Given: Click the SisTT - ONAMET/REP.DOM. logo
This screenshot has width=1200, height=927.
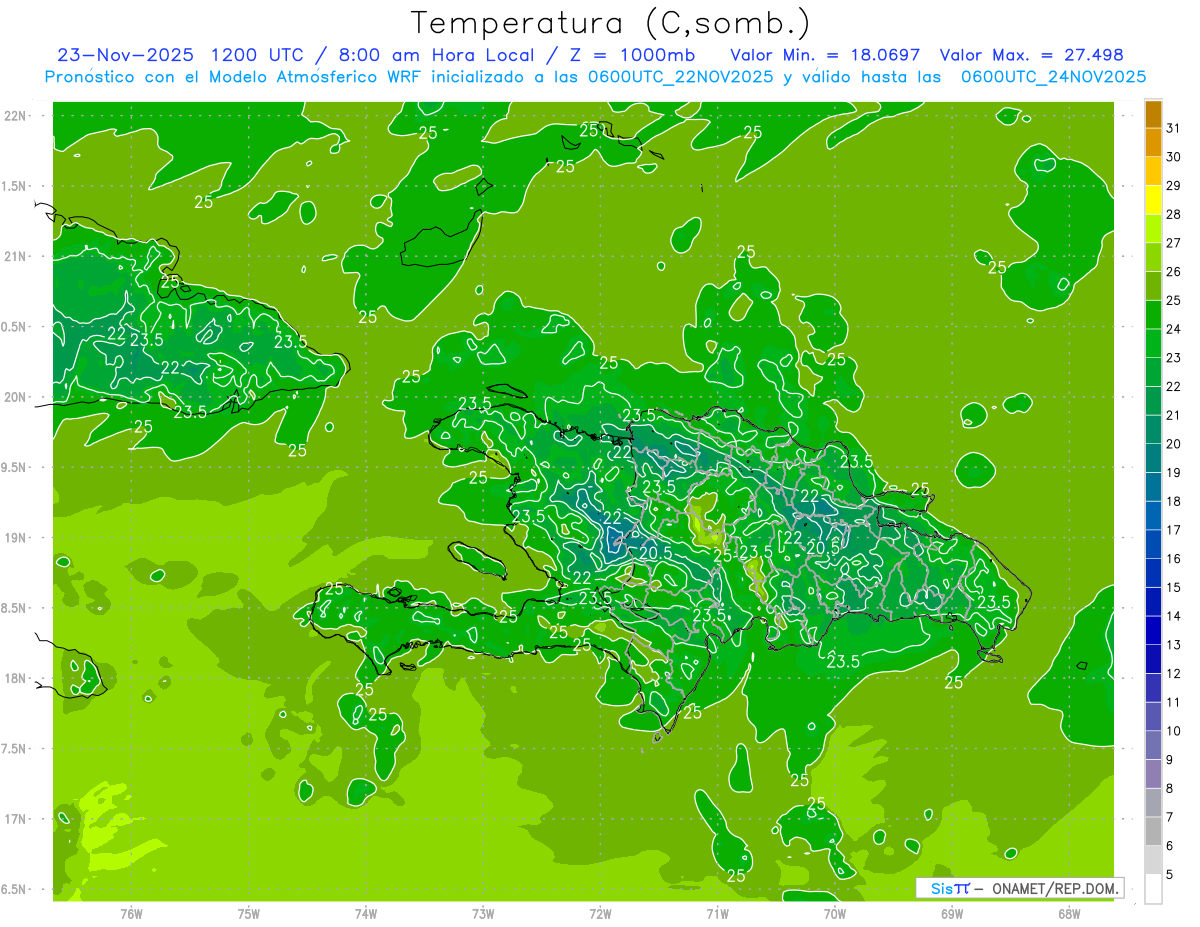Looking at the screenshot, I should click(1020, 888).
